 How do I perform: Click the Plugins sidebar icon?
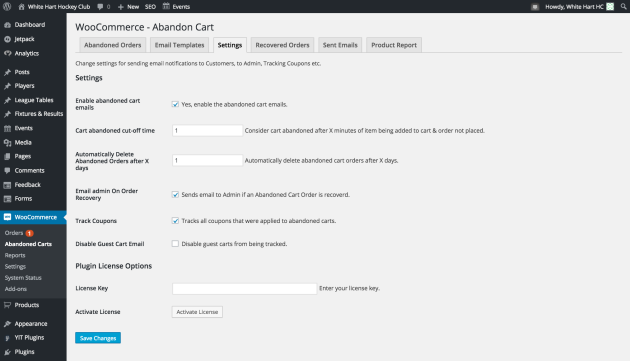7,352
